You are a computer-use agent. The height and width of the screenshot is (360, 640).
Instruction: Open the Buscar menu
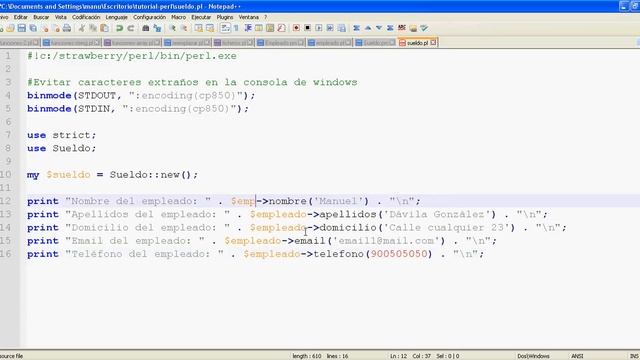pos(41,17)
